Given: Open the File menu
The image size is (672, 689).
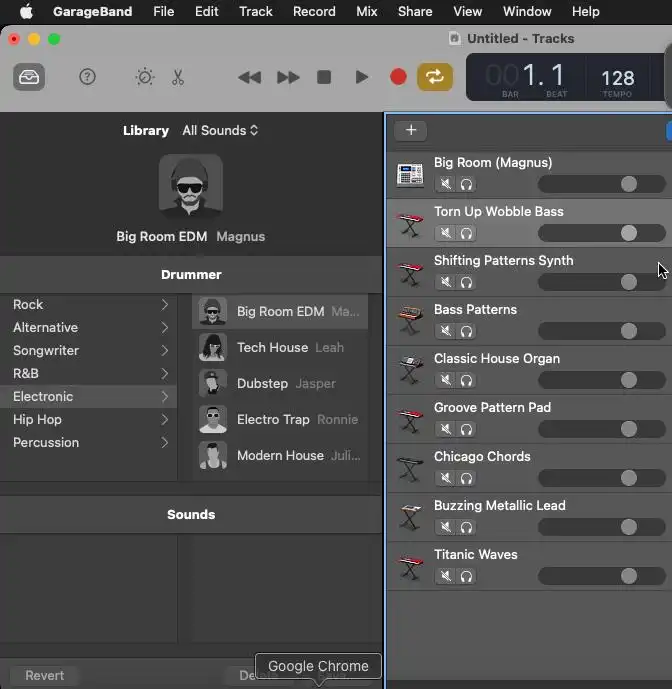Looking at the screenshot, I should tap(163, 11).
